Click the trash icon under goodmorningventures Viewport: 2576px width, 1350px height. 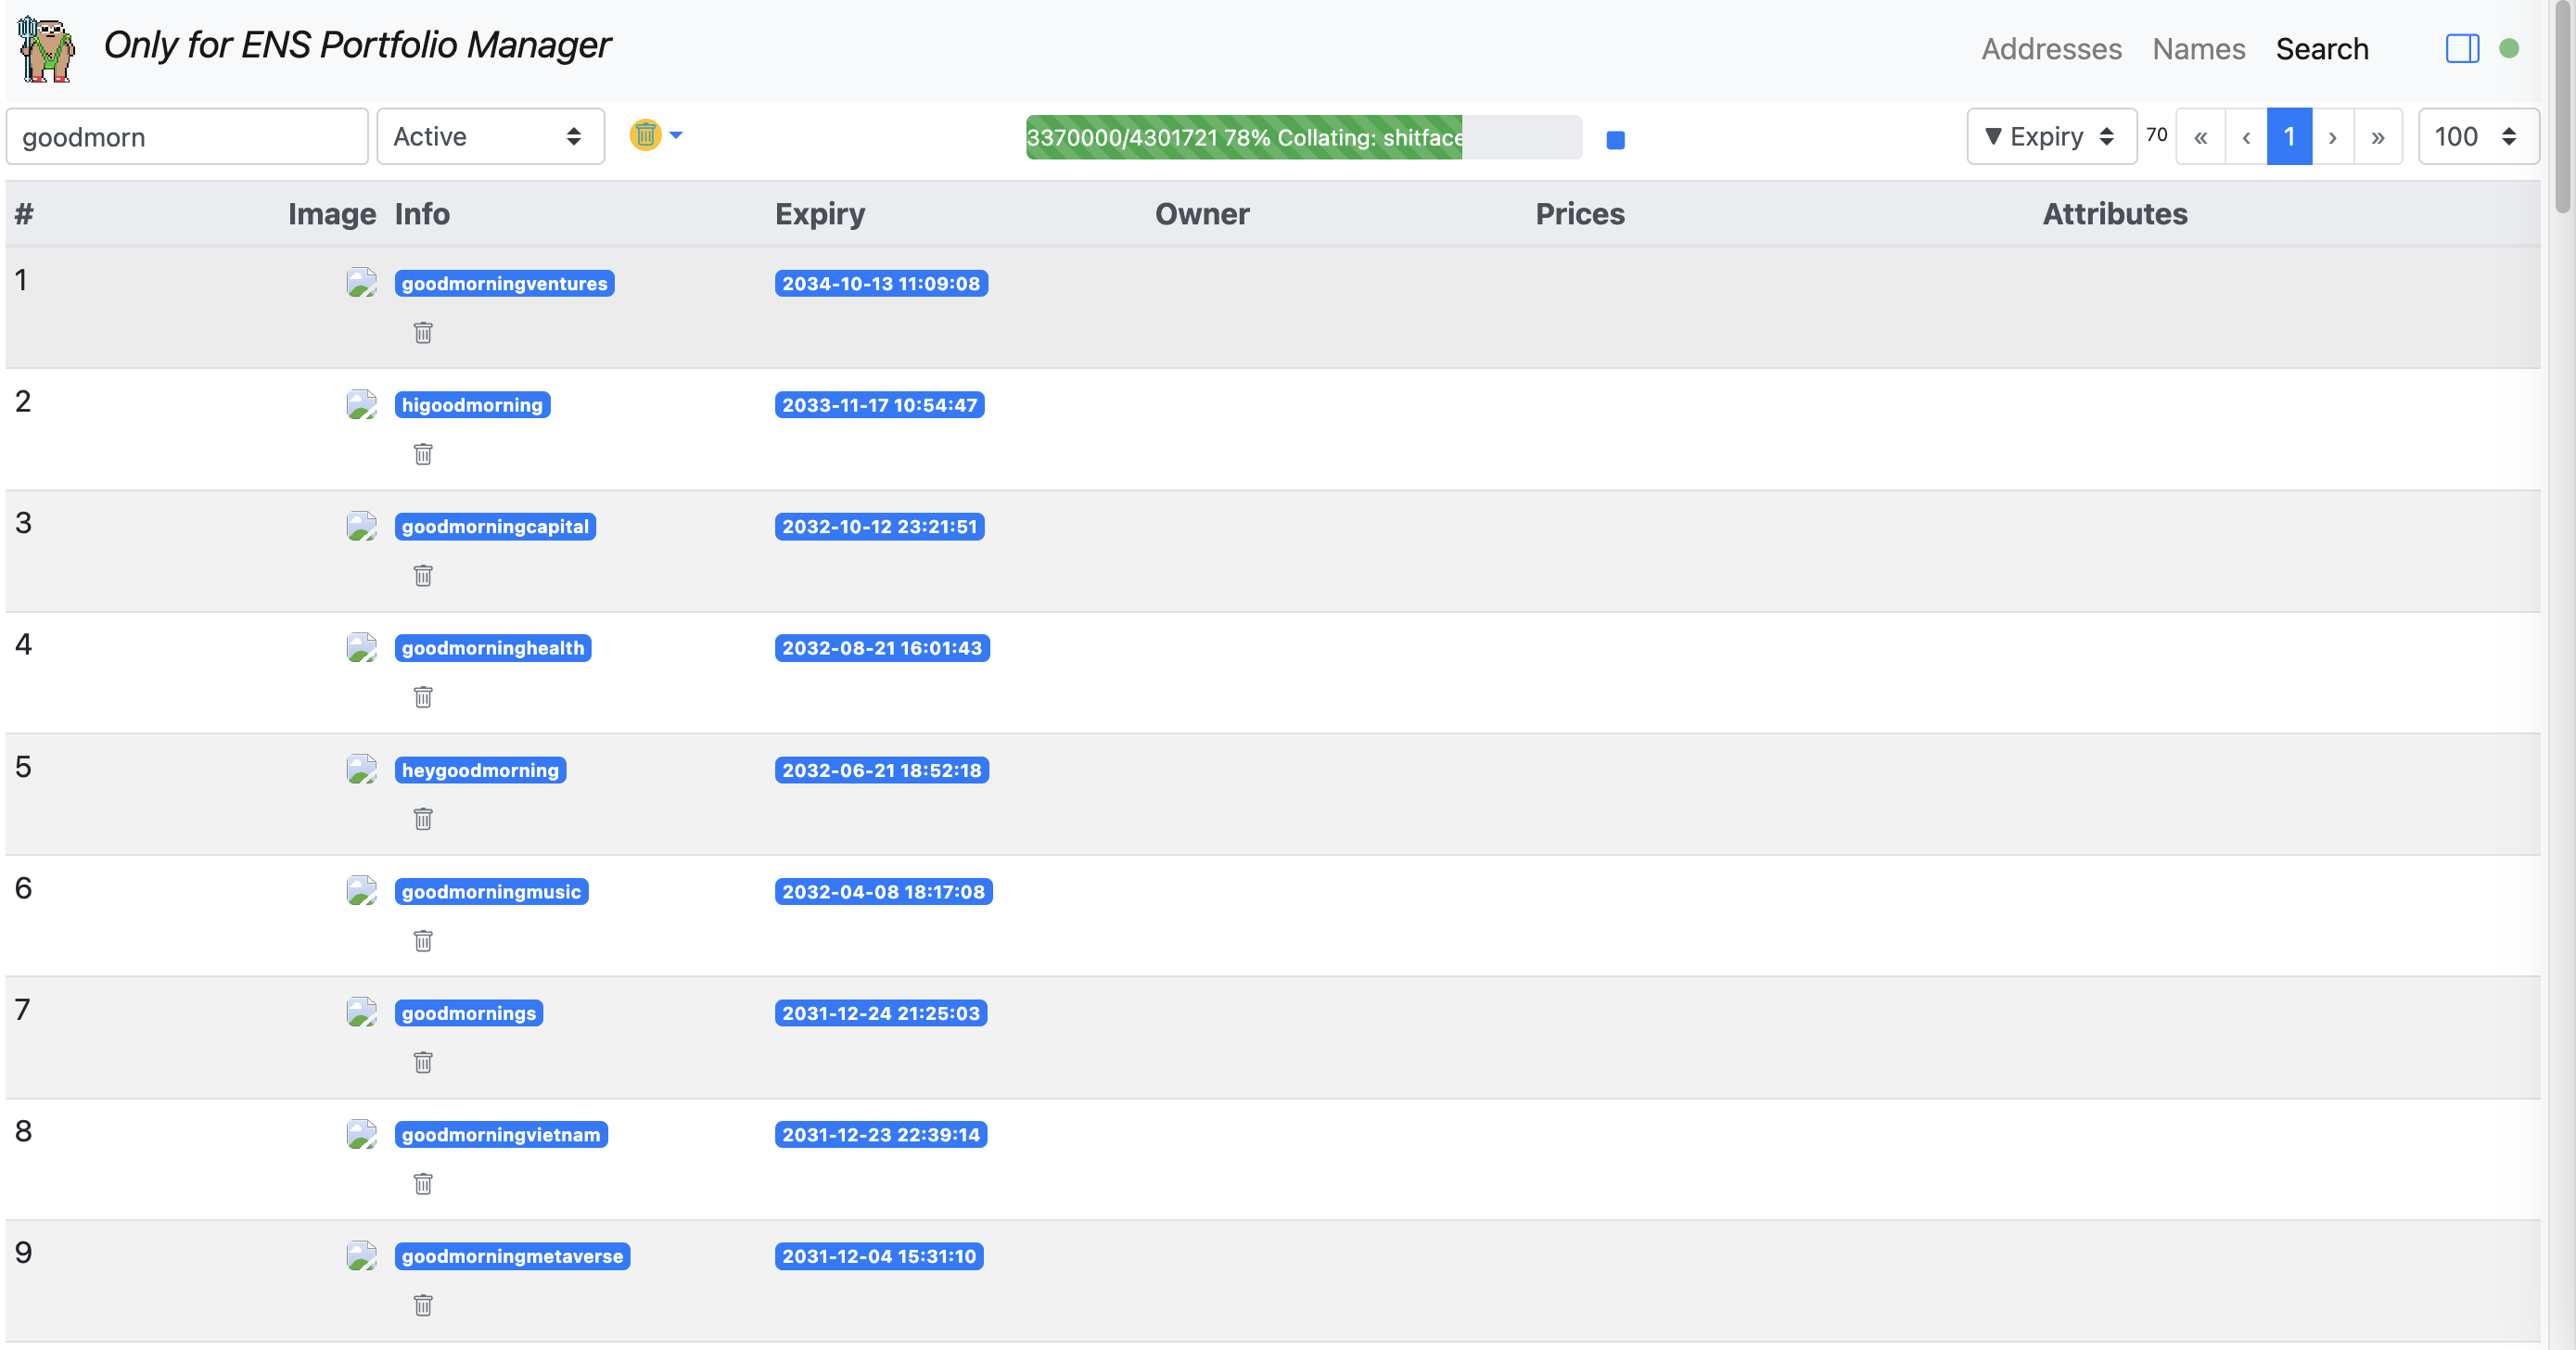click(423, 332)
